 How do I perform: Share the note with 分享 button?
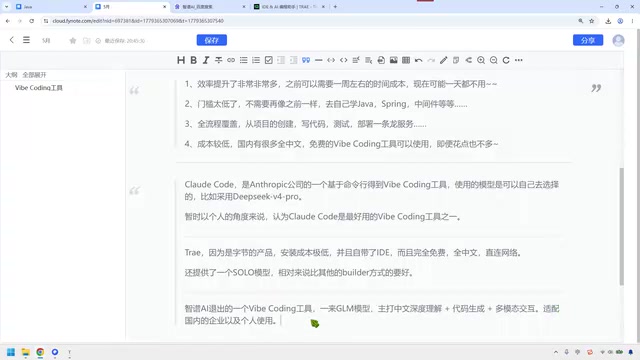[x=588, y=40]
